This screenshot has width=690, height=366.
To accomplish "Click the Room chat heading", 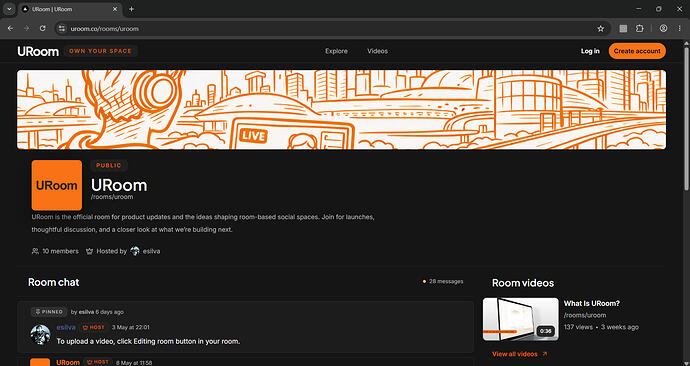I will (54, 282).
